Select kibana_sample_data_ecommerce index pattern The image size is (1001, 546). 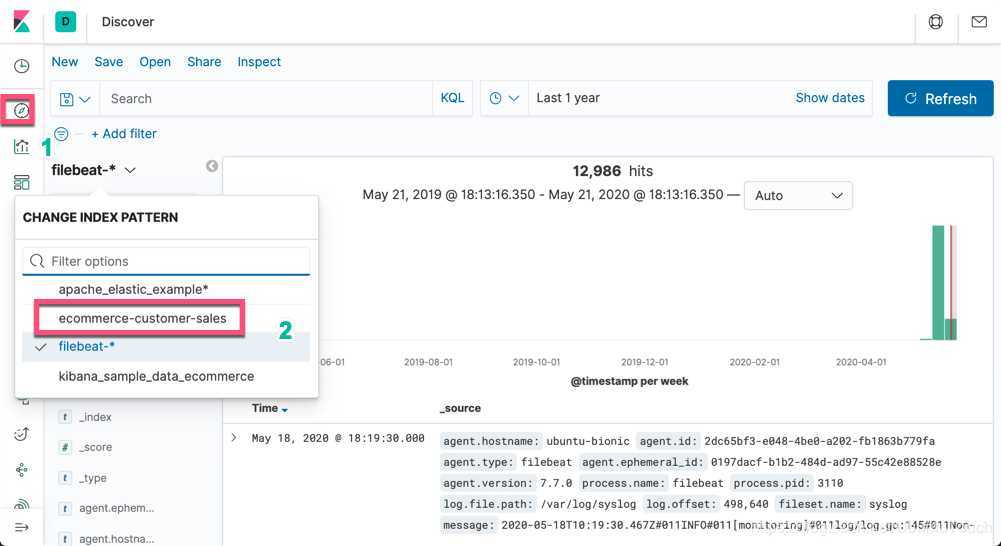[166, 376]
